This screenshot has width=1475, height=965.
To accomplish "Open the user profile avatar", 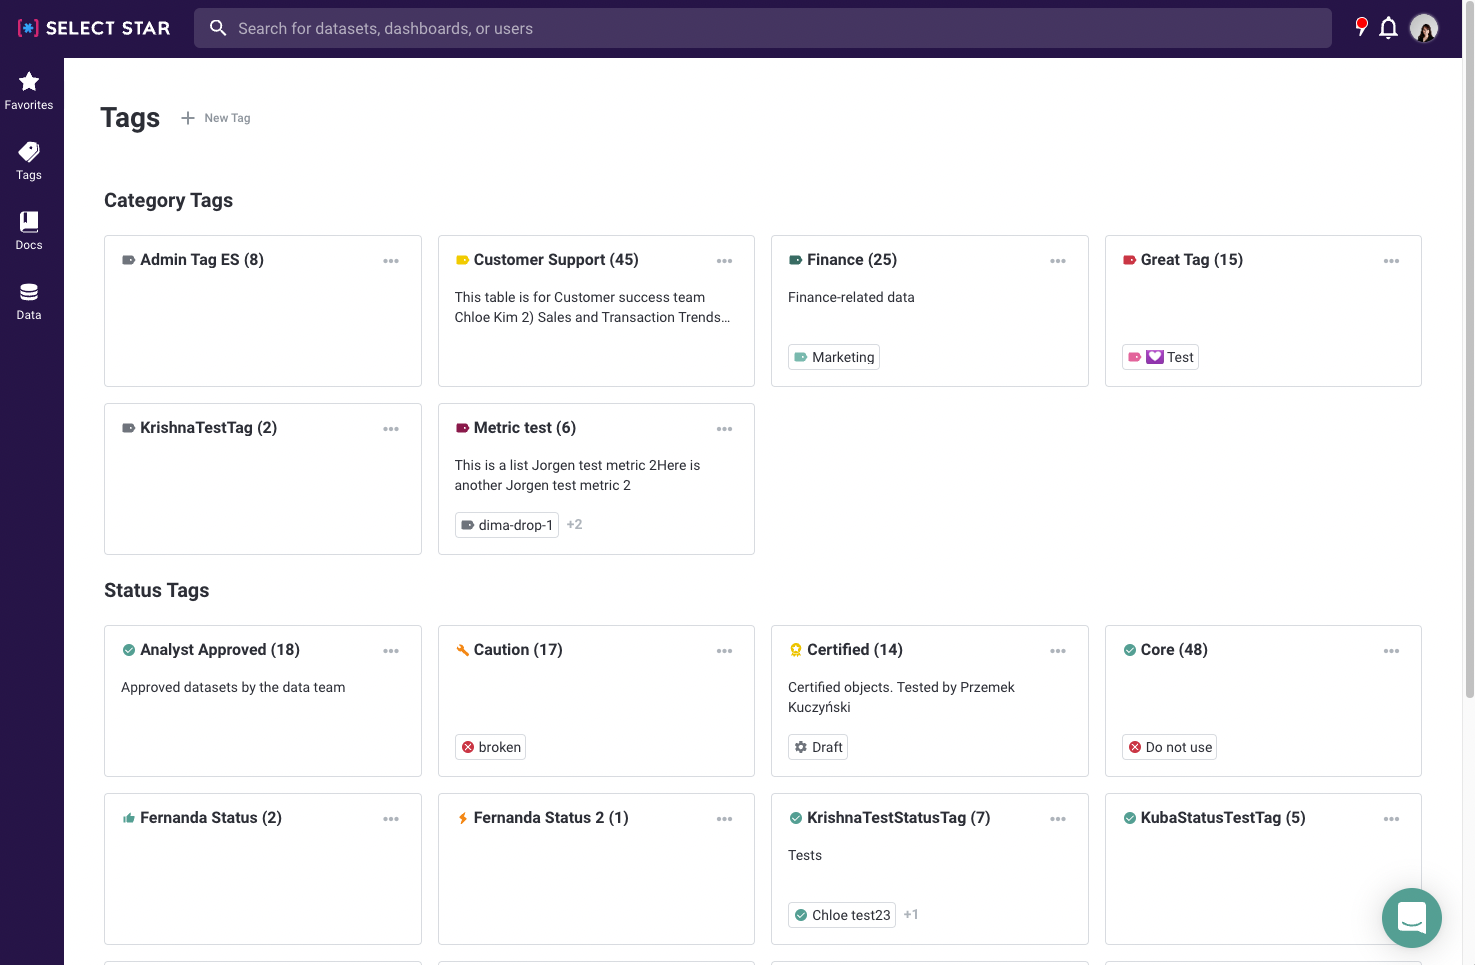I will point(1424,28).
